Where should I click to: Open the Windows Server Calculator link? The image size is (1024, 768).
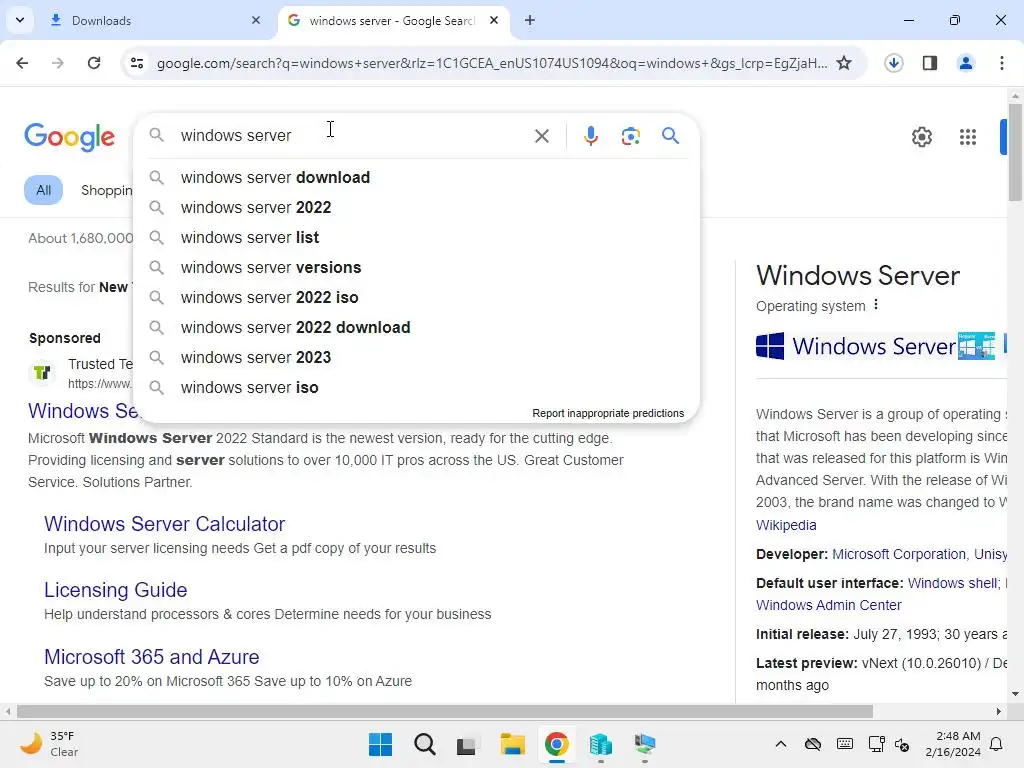pyautogui.click(x=165, y=524)
